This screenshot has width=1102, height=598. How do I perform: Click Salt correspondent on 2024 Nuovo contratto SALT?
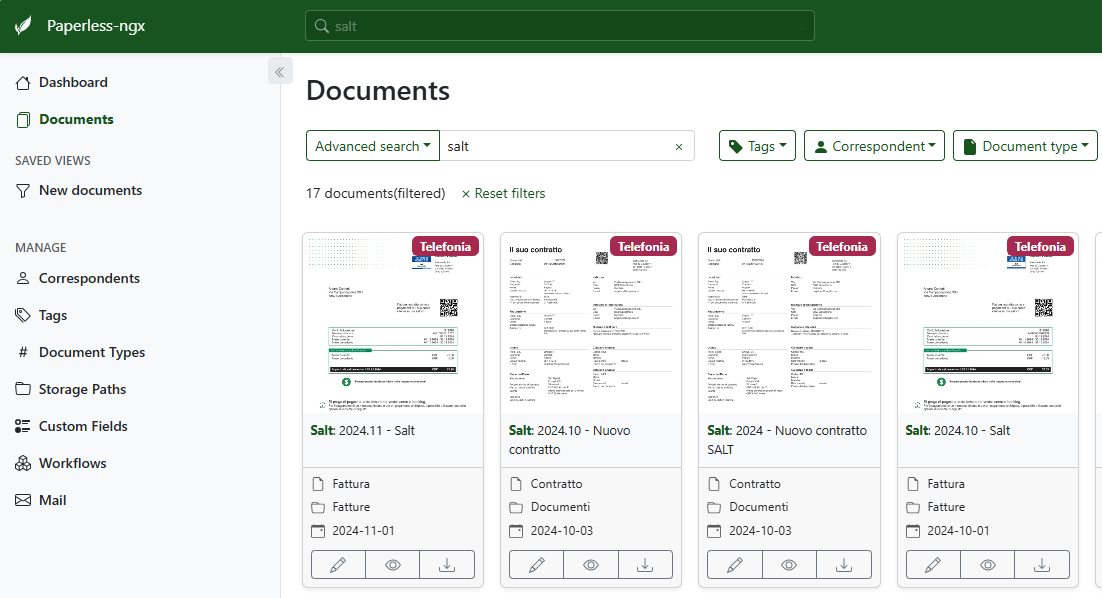pyautogui.click(x=719, y=431)
